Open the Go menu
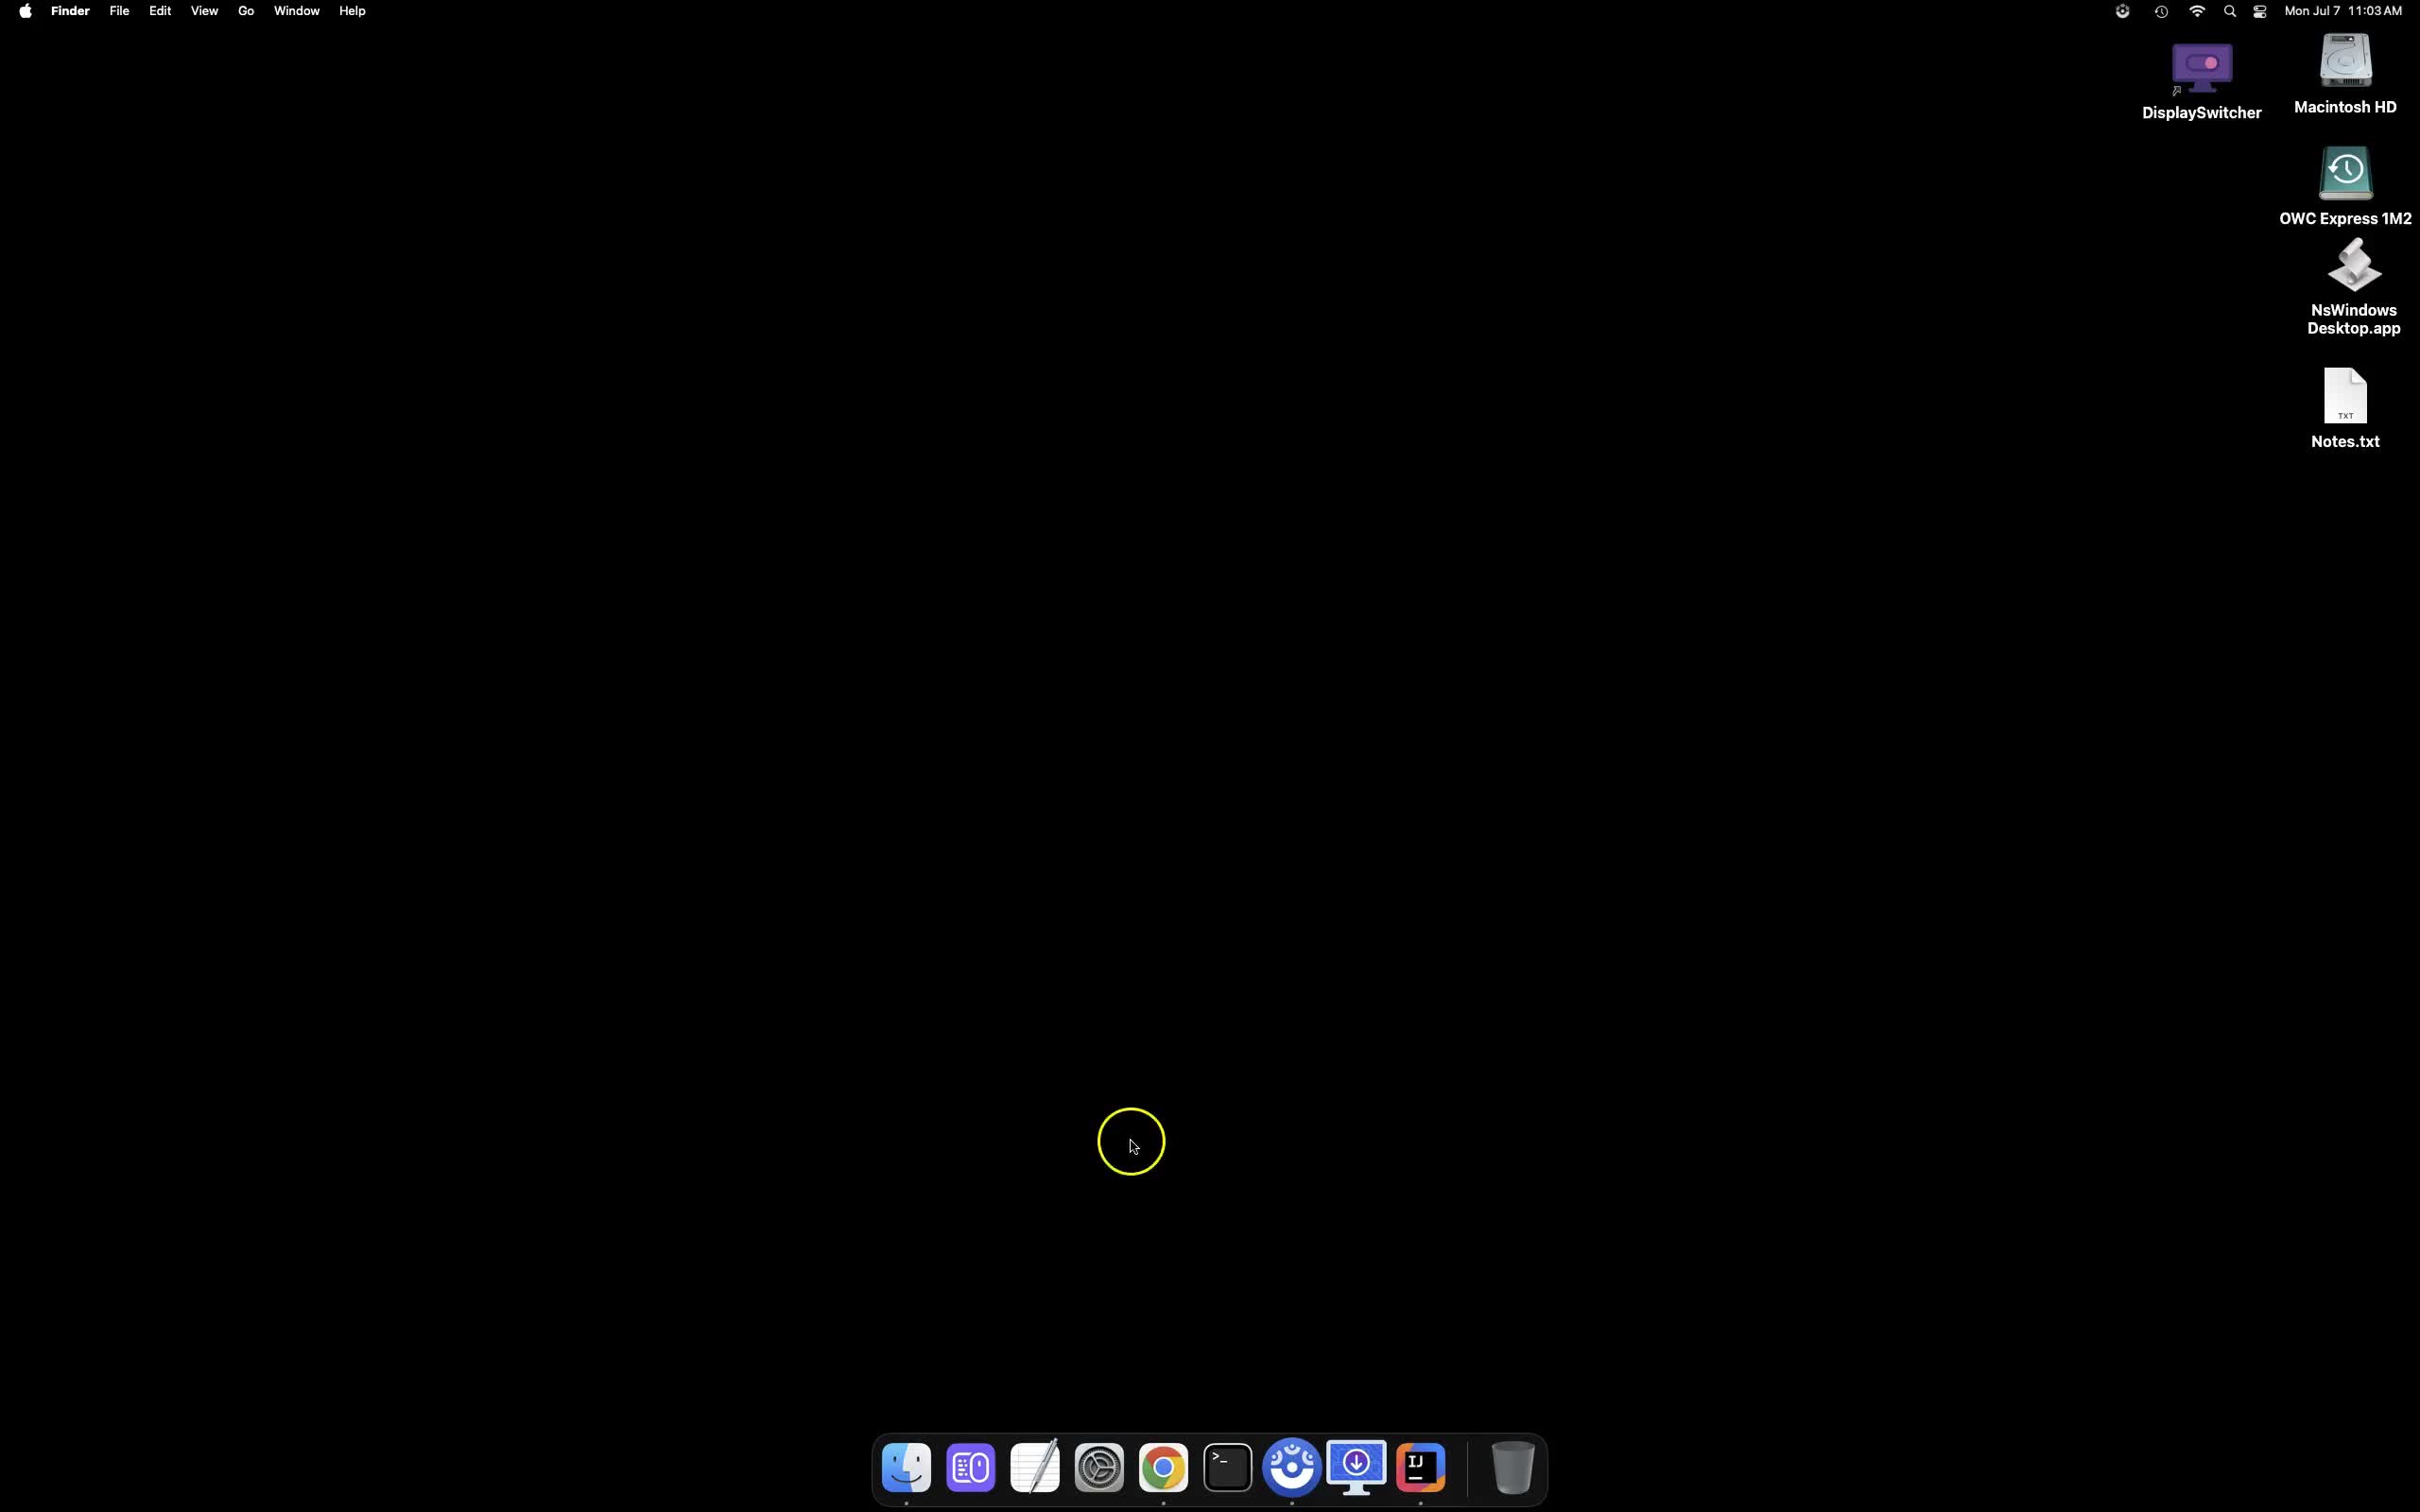The height and width of the screenshot is (1512, 2420). pos(246,11)
